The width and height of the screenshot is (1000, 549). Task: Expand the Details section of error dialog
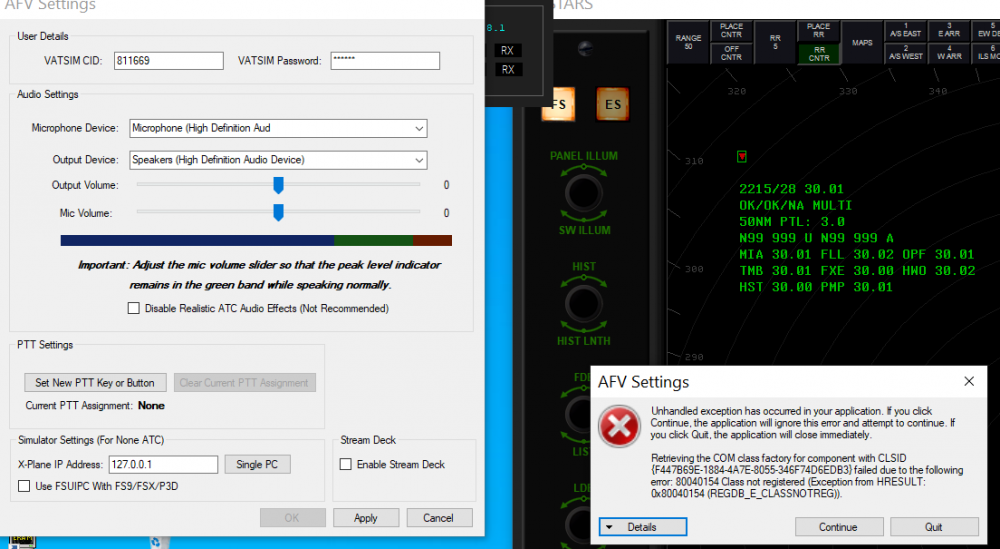(x=642, y=527)
